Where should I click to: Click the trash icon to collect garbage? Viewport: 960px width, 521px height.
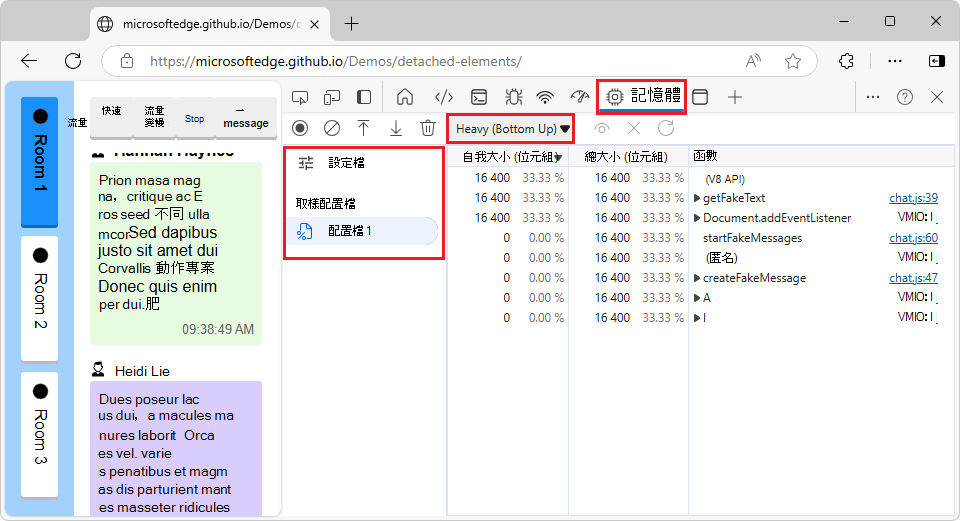pos(427,128)
